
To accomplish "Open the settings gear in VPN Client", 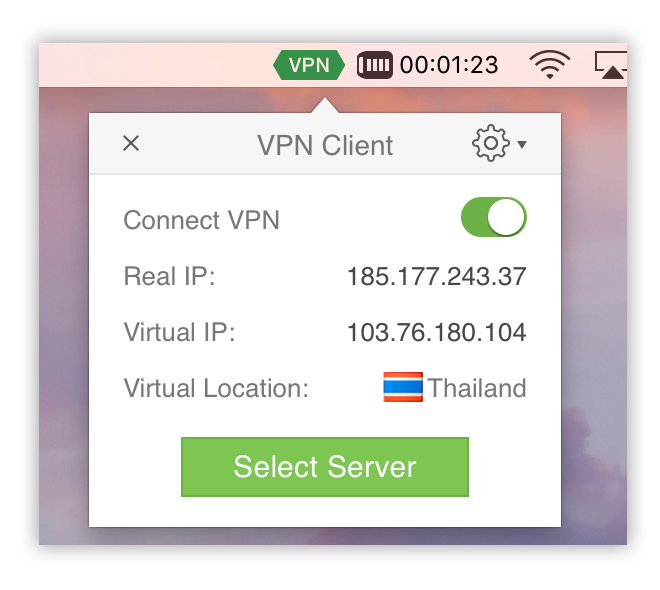I will (x=490, y=143).
